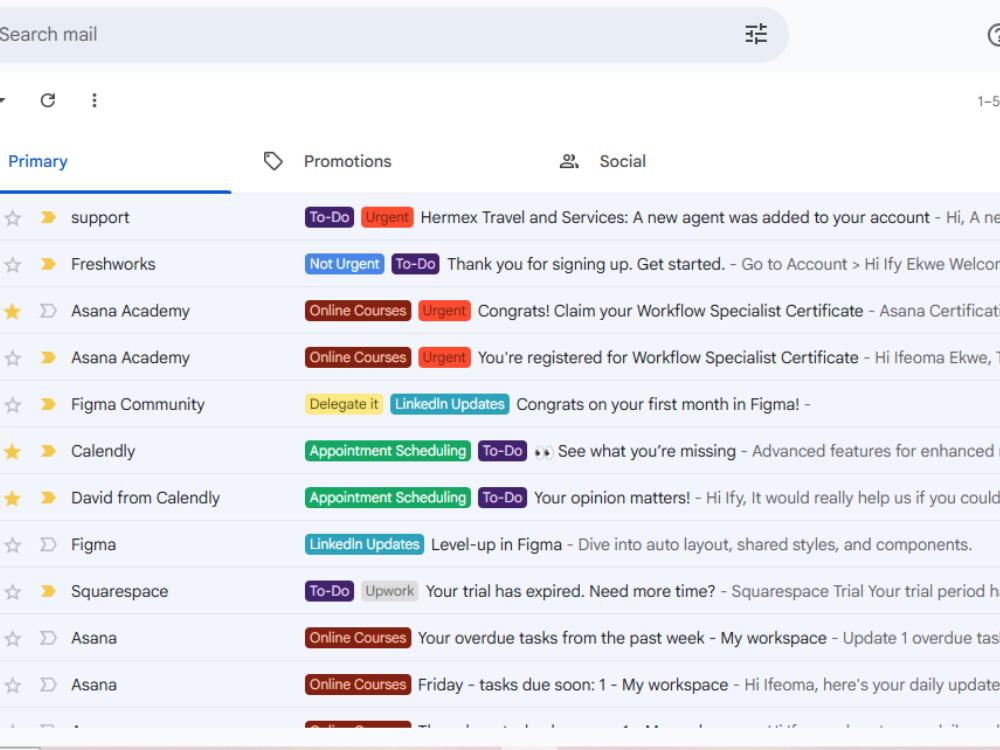Toggle importance marker on support email
Viewport: 1000px width, 750px height.
point(48,217)
